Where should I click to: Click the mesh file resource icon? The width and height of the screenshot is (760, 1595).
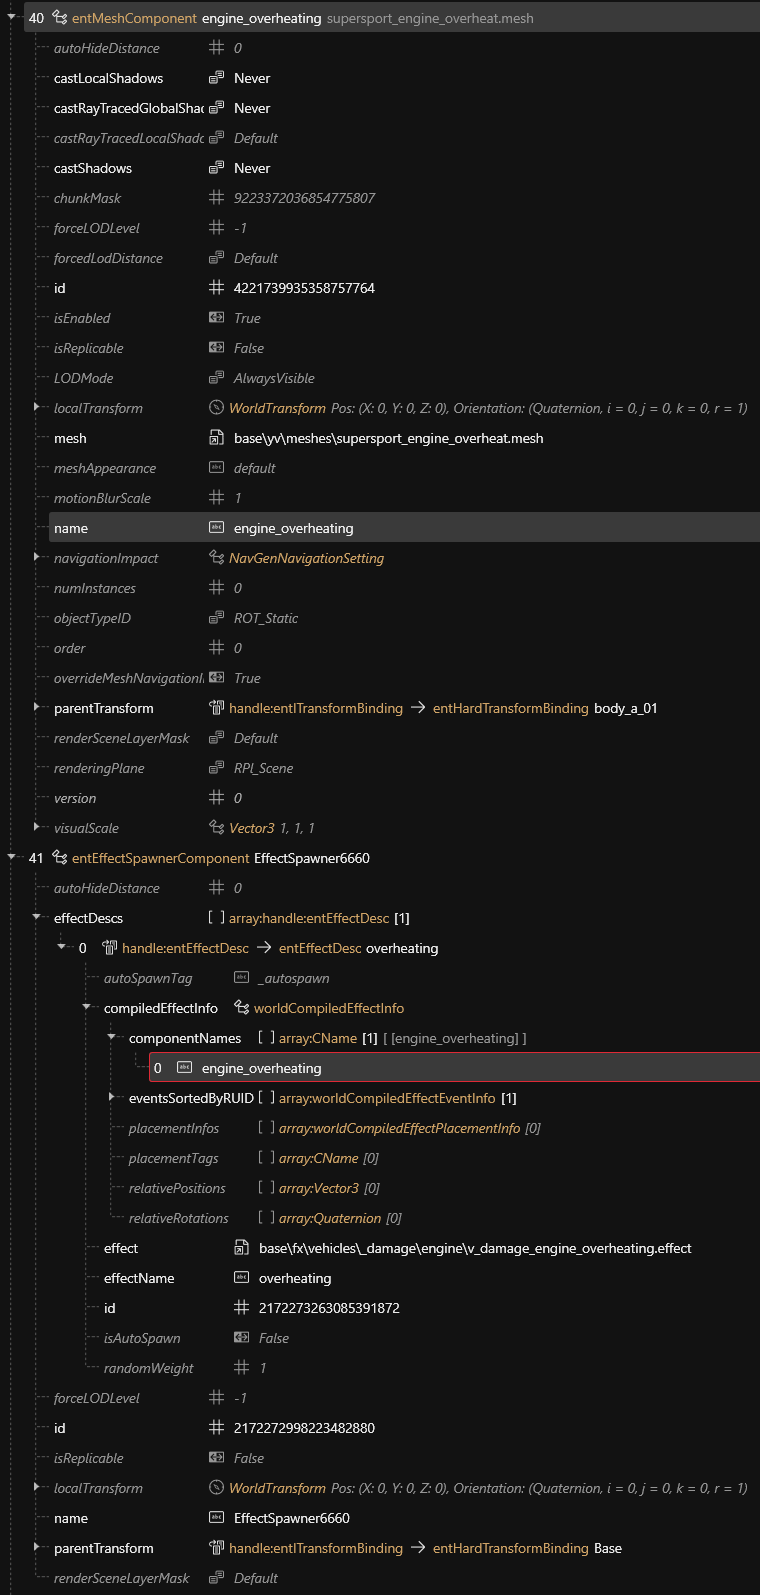click(x=216, y=438)
